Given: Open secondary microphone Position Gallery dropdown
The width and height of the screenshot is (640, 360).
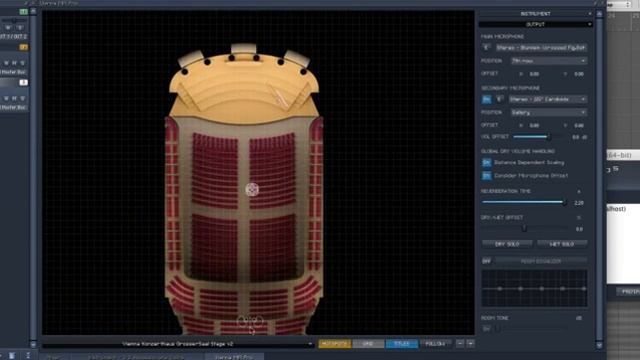Looking at the screenshot, I should 549,112.
